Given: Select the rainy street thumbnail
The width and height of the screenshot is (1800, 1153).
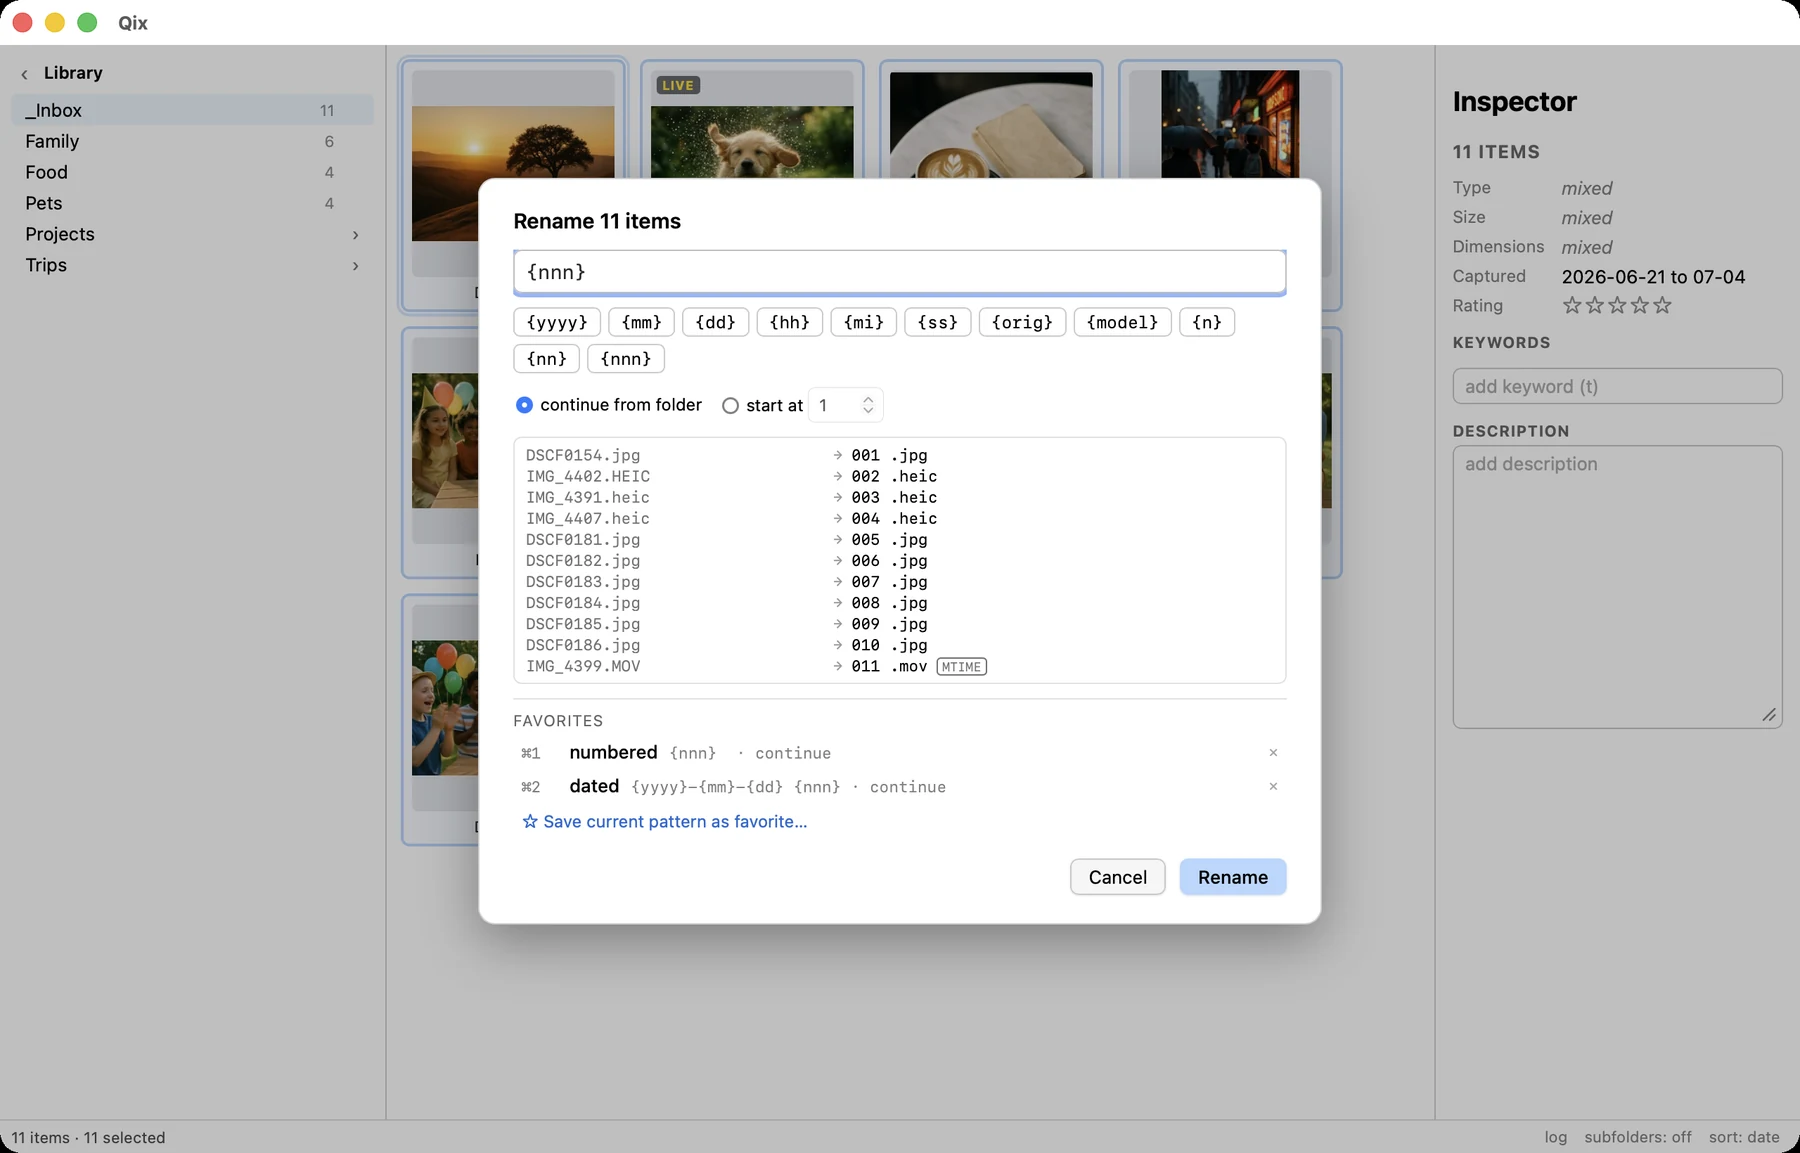Looking at the screenshot, I should 1230,124.
